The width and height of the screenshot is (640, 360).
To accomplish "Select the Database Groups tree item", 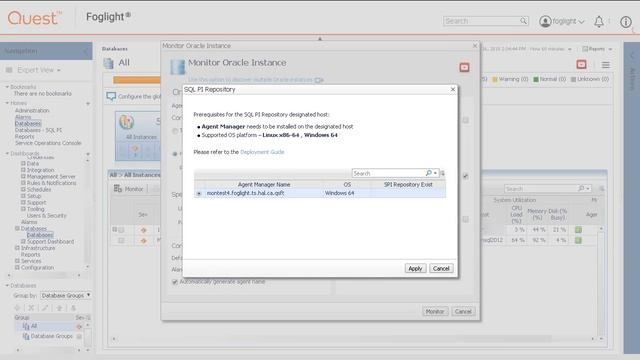I will click(x=51, y=336).
